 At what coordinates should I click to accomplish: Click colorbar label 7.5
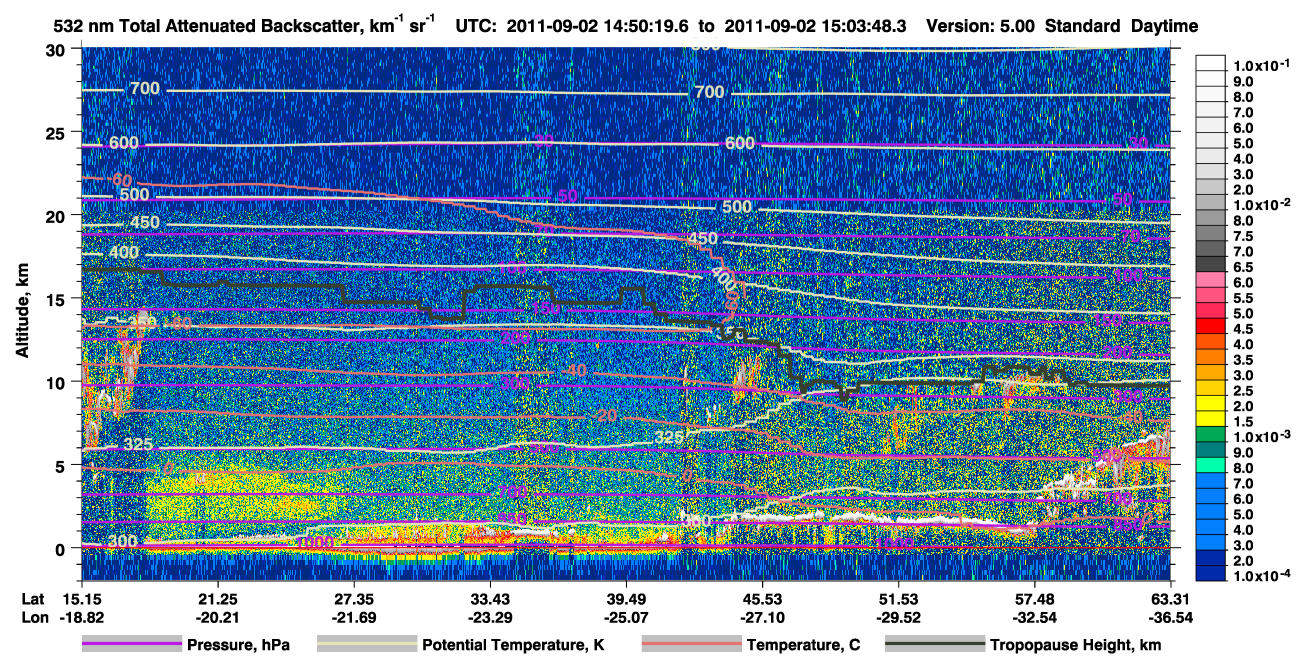[x=1241, y=236]
